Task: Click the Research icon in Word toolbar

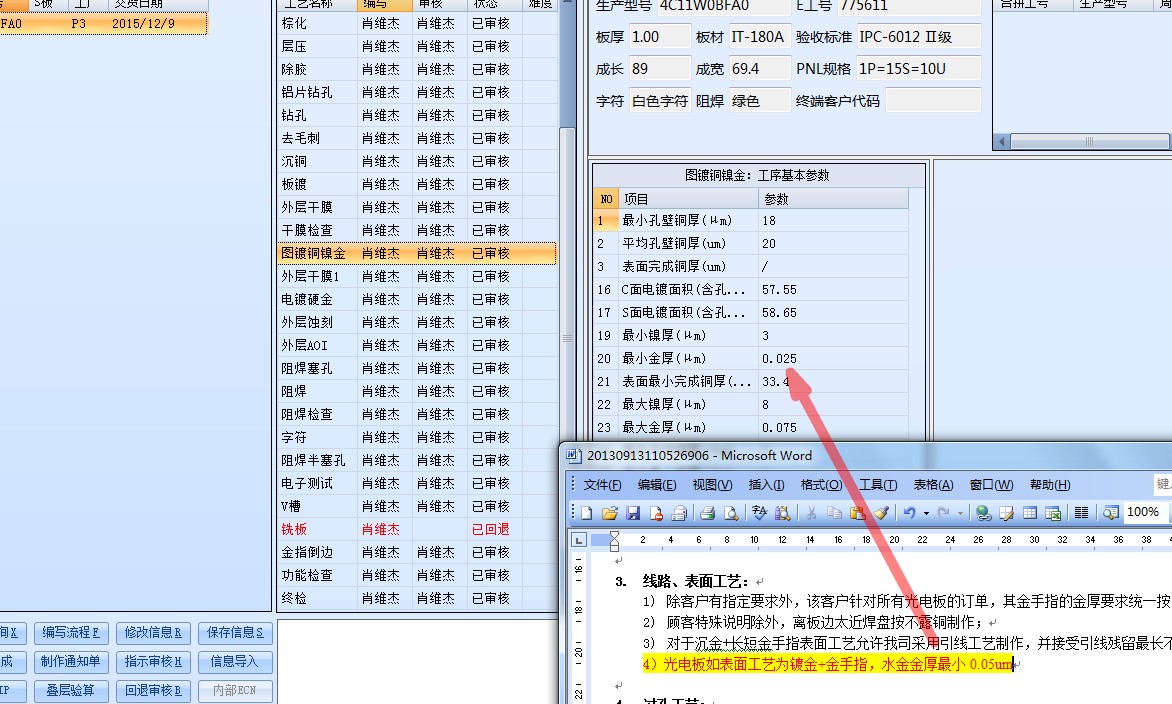Action: click(783, 513)
